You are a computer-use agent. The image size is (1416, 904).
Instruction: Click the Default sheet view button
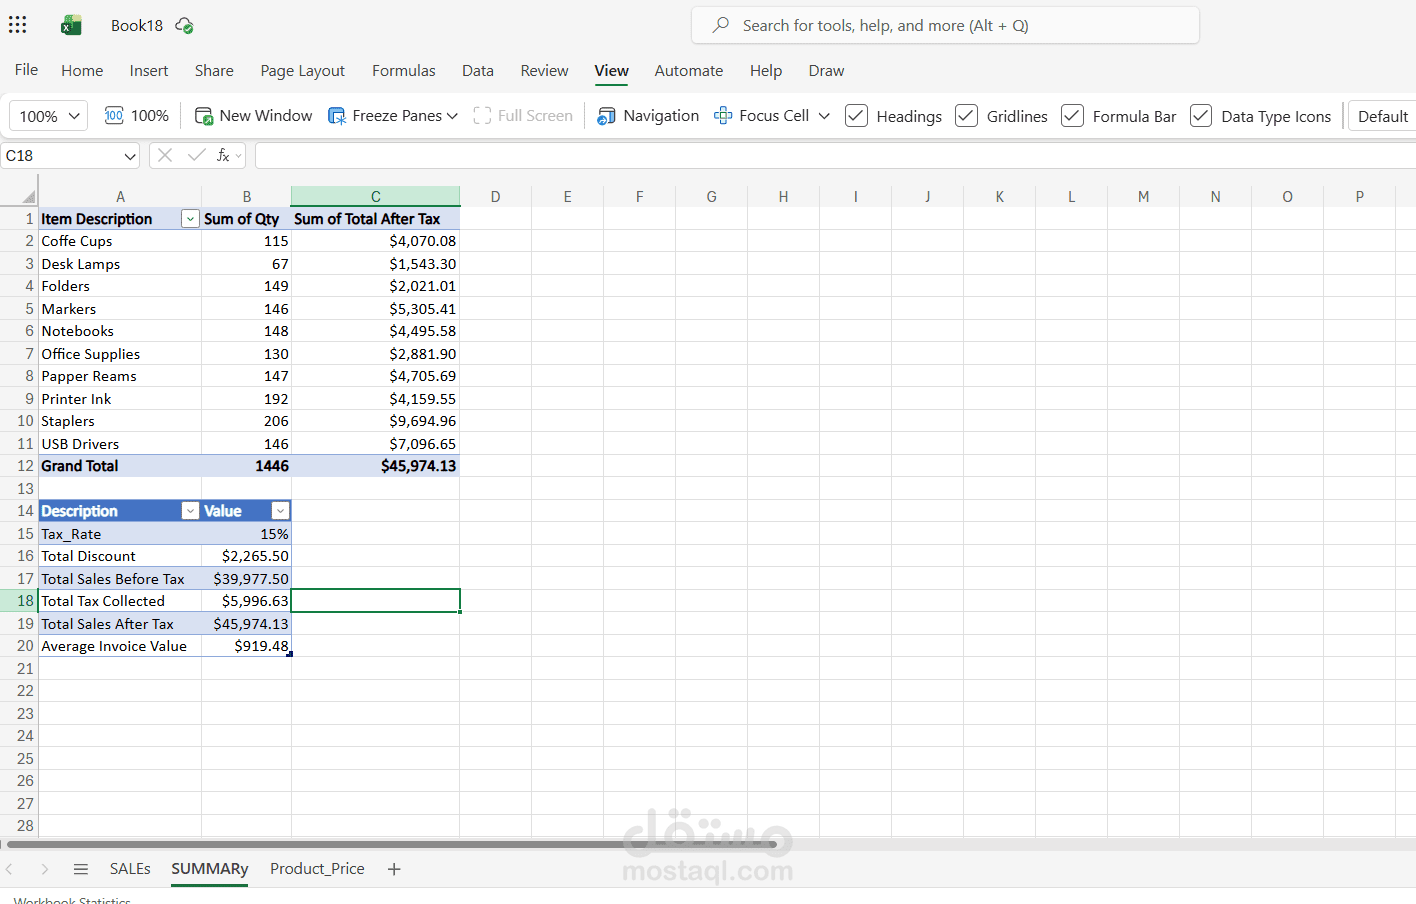point(1382,116)
